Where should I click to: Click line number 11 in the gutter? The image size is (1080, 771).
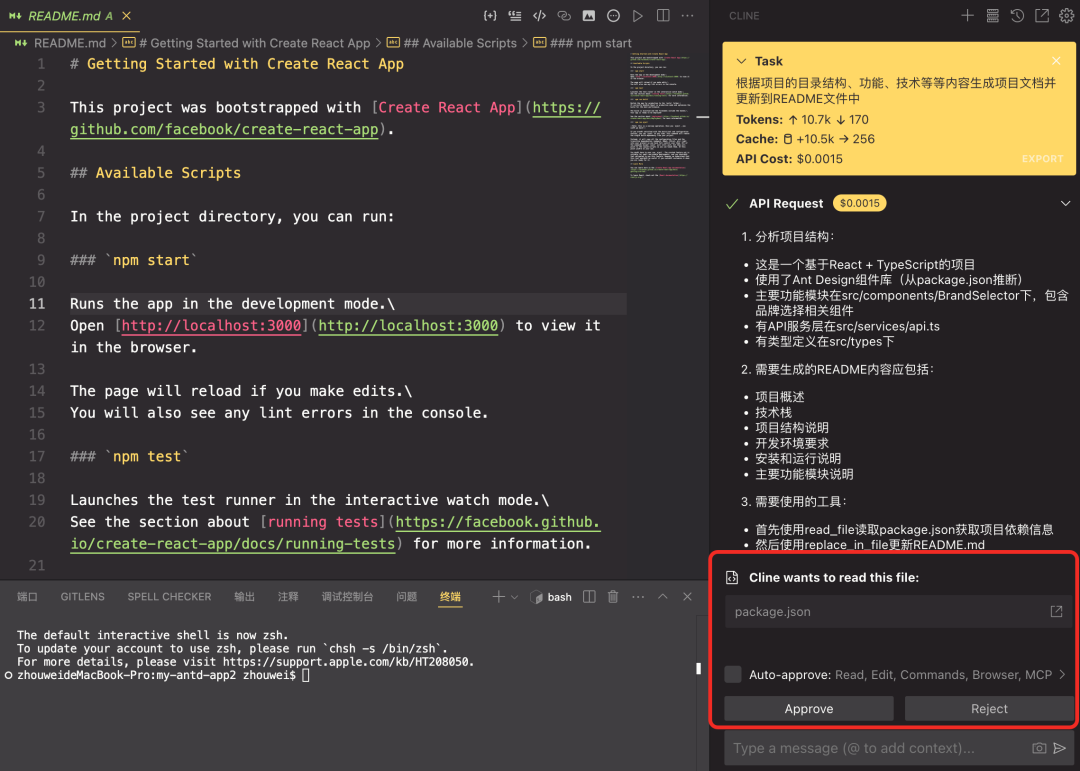[37, 304]
